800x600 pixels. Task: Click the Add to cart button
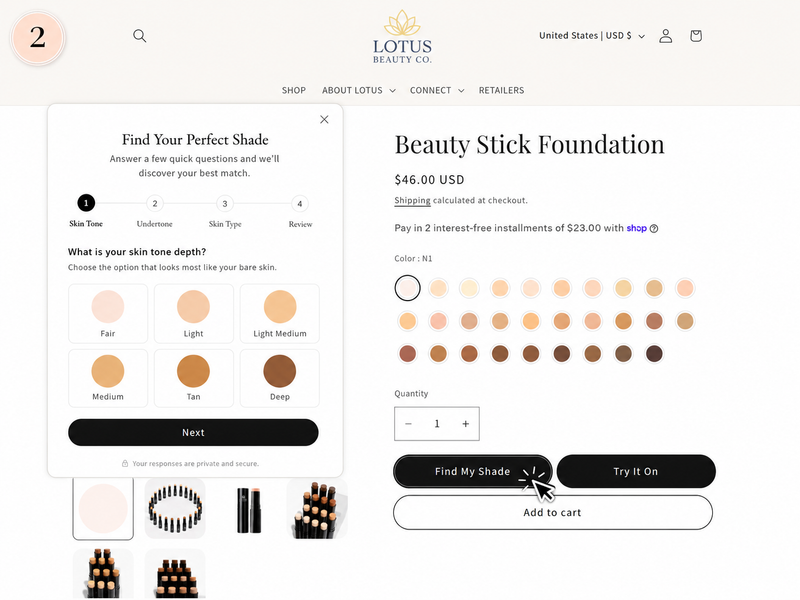tap(553, 512)
